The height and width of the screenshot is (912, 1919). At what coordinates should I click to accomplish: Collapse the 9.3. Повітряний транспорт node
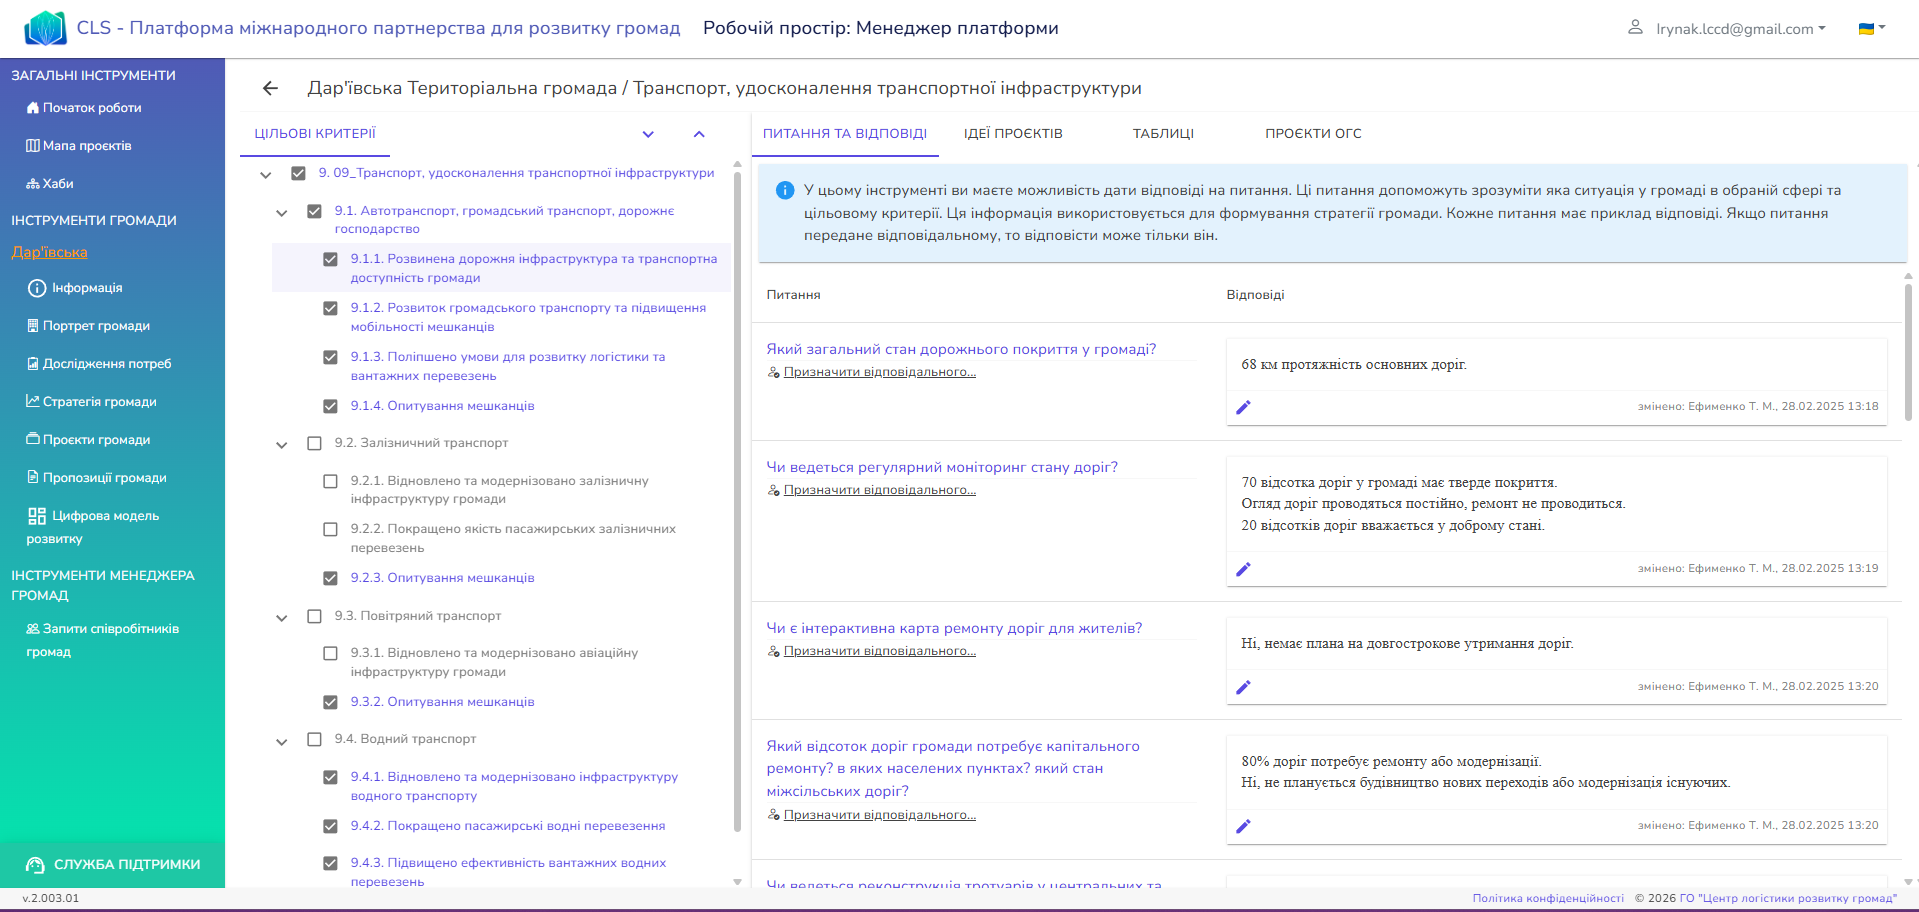(x=281, y=617)
